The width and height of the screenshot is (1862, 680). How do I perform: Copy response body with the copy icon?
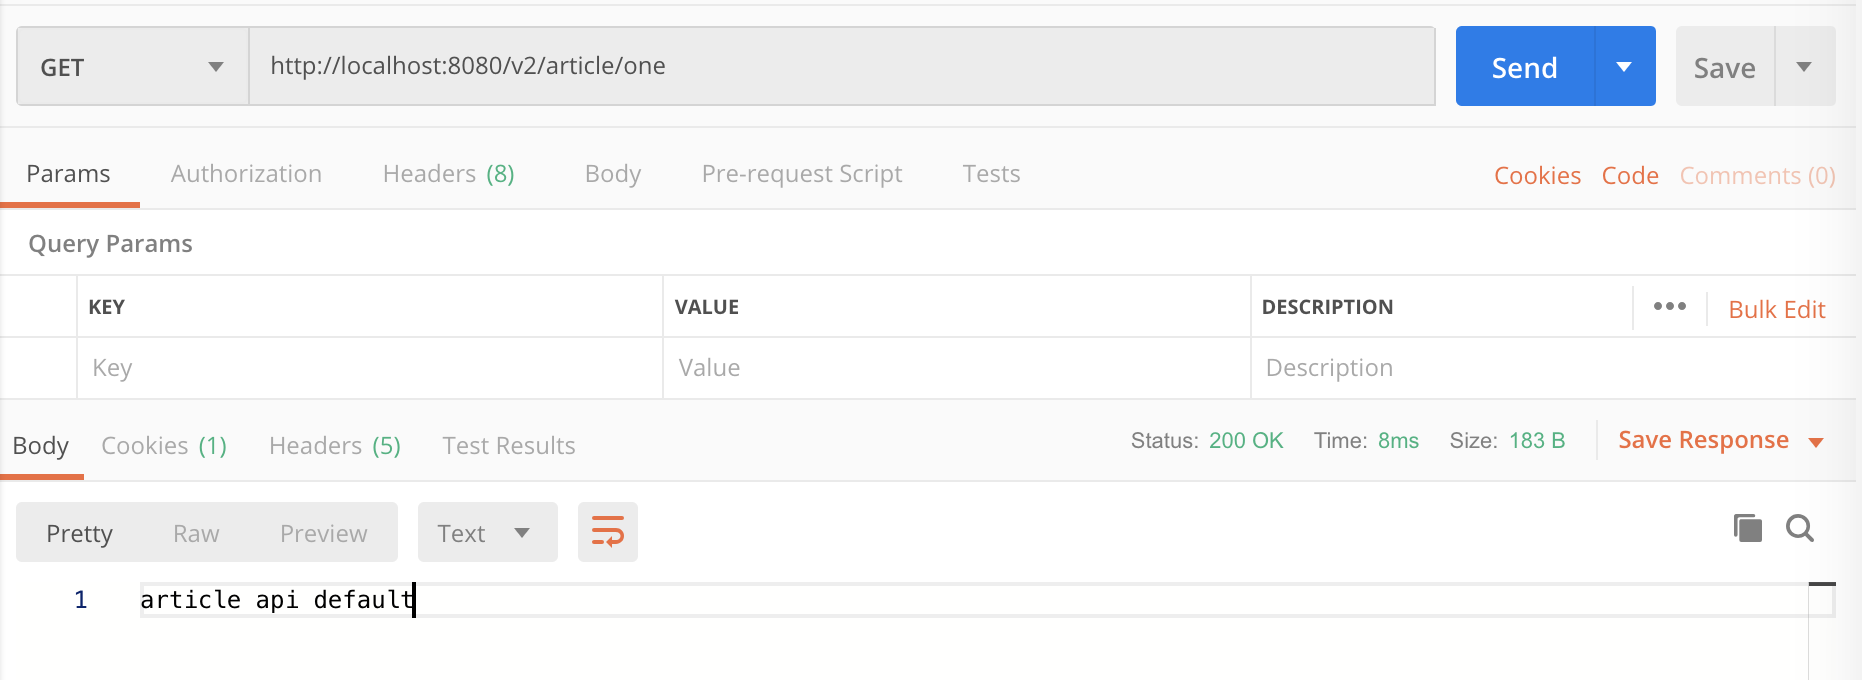coord(1747,528)
